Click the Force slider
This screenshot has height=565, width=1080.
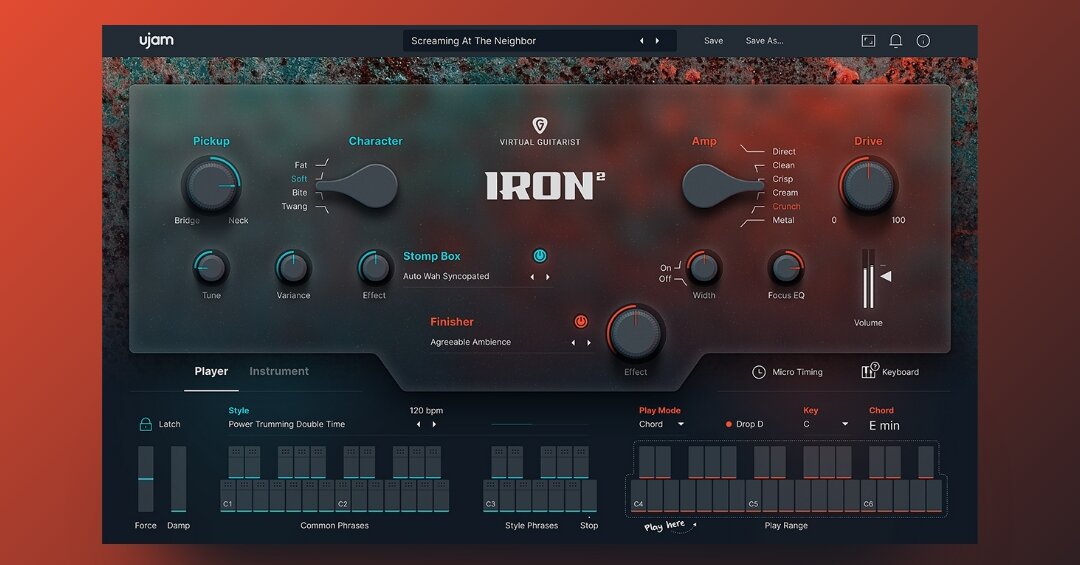click(x=145, y=479)
